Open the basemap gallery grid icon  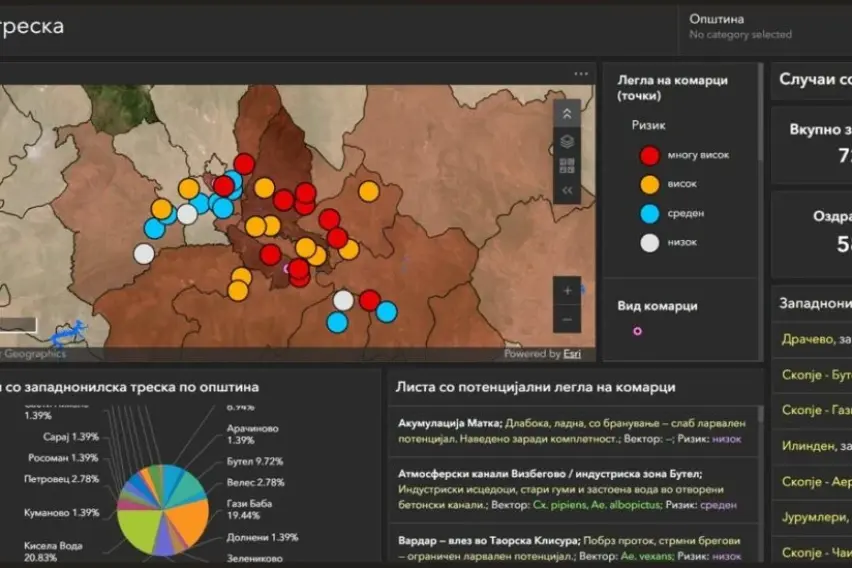(567, 166)
